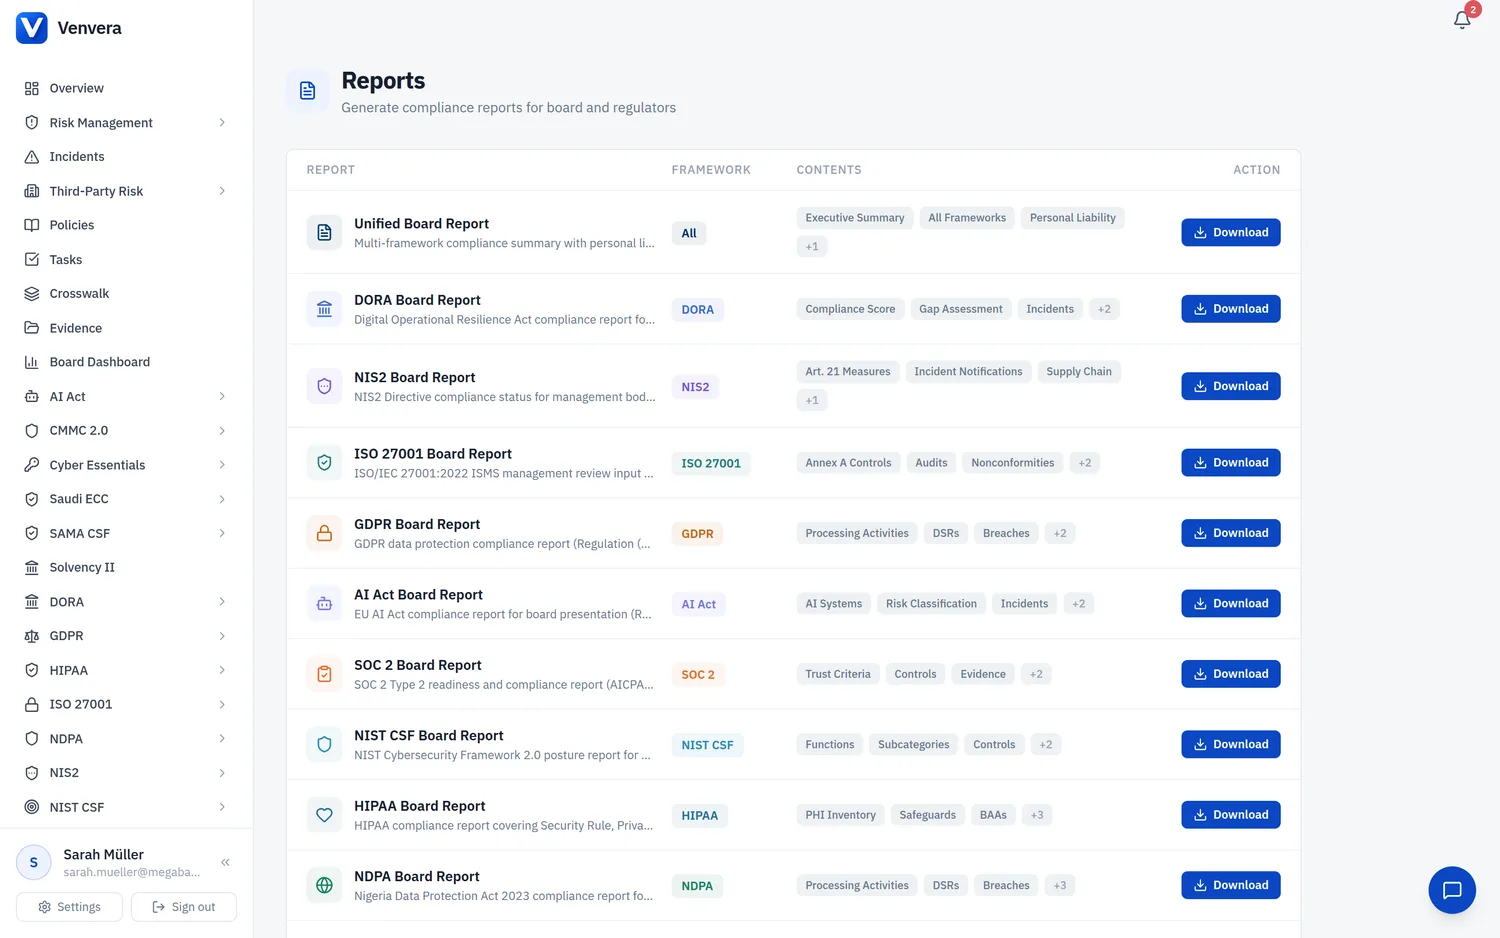The height and width of the screenshot is (938, 1500).
Task: Click the NIST CSF Board Report shield icon
Action: (x=324, y=745)
